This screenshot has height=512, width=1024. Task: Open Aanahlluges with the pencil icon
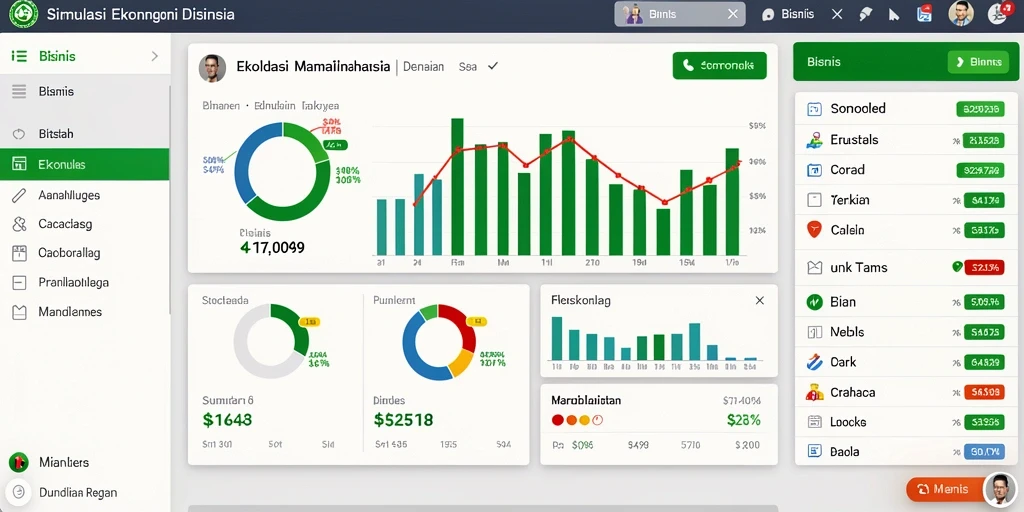tap(19, 195)
